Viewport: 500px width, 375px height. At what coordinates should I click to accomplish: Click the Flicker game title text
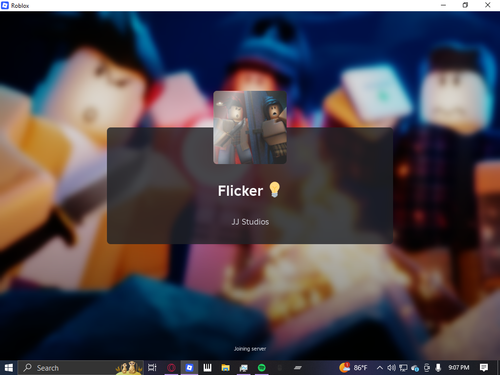pyautogui.click(x=240, y=191)
